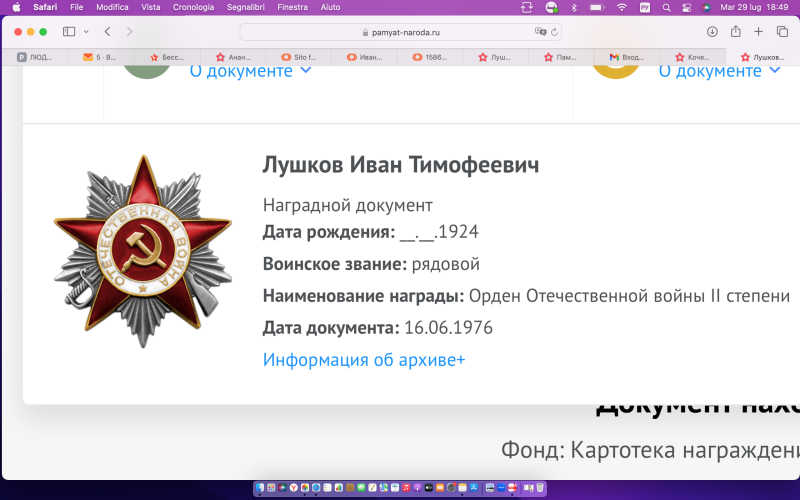Click the Дата документа 16.06.1976 line
The height and width of the screenshot is (500, 800).
(x=378, y=328)
